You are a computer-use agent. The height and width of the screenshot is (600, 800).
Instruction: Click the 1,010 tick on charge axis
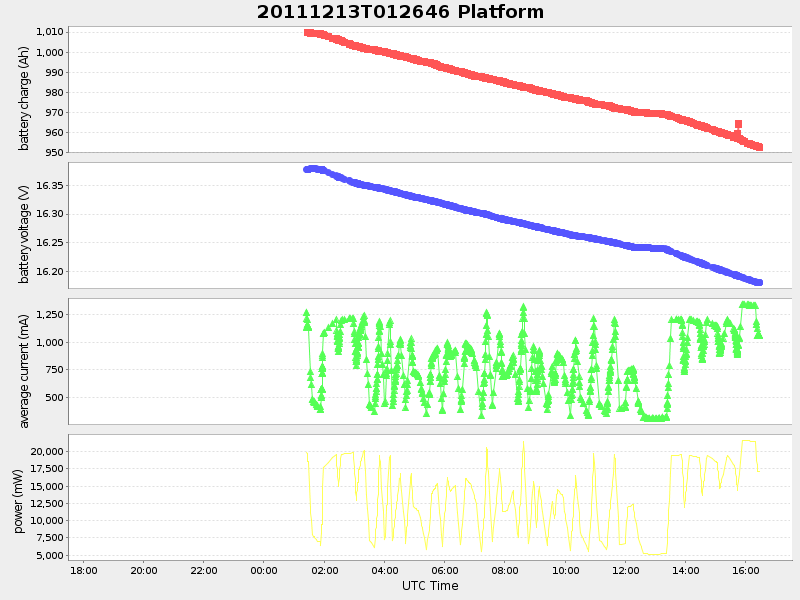[51, 30]
